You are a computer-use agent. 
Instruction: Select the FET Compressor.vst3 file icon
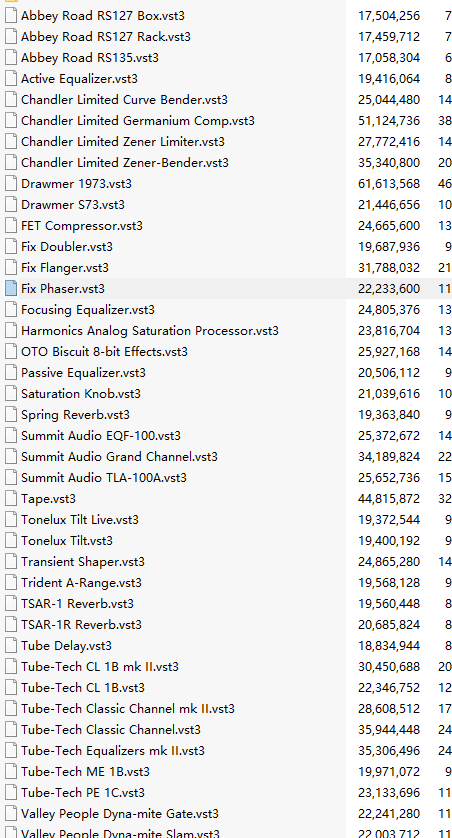pyautogui.click(x=11, y=226)
